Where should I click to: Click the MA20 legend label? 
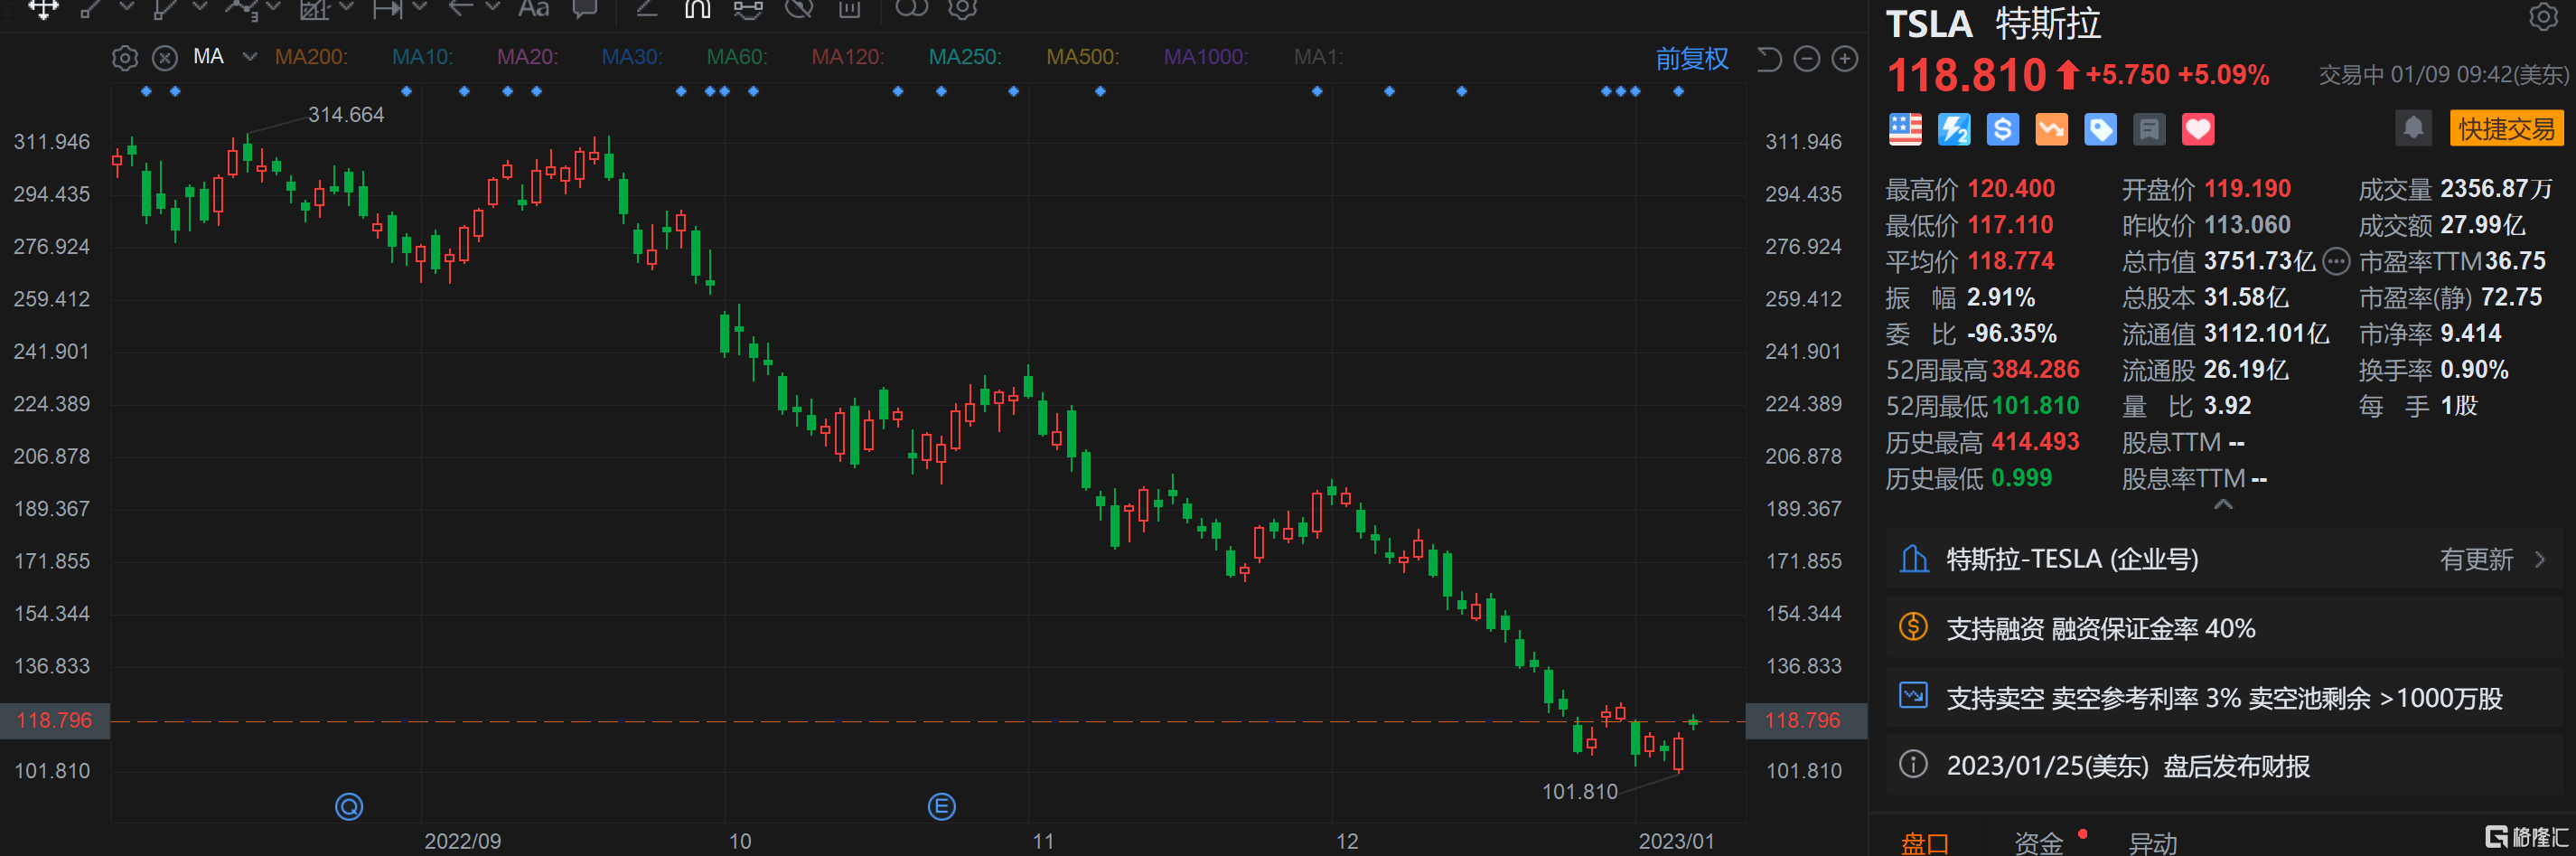pos(527,57)
